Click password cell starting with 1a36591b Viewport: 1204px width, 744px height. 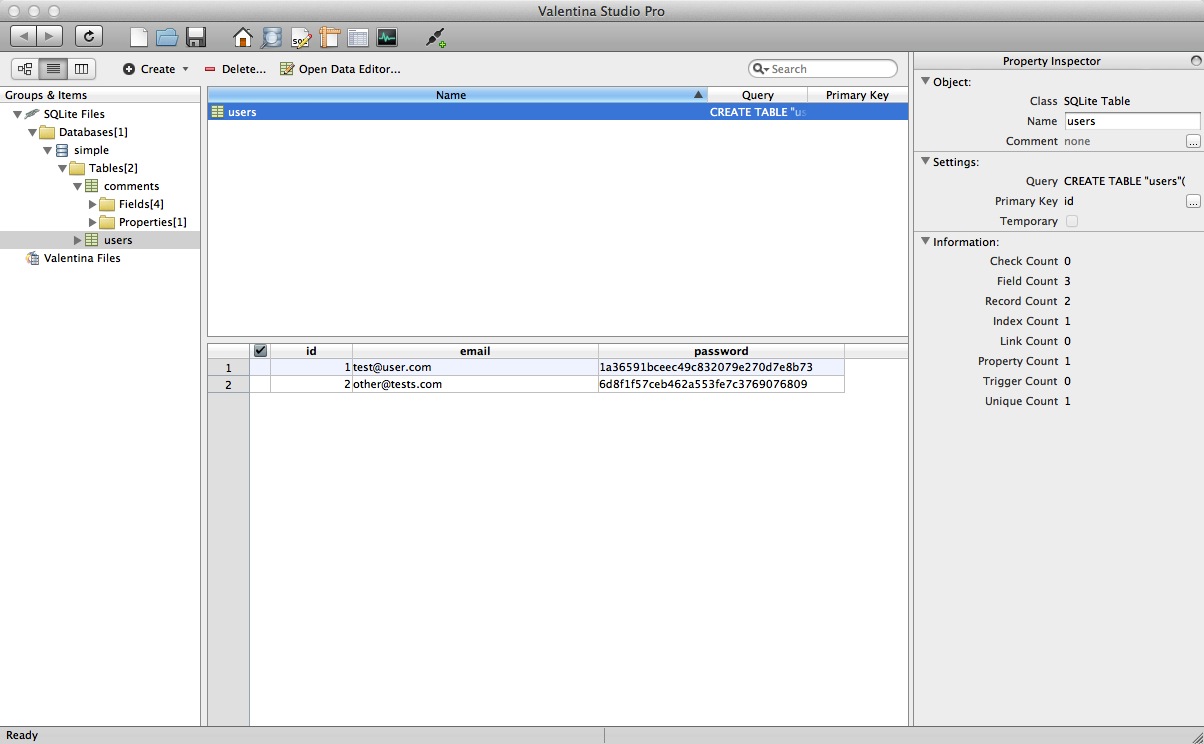point(721,367)
